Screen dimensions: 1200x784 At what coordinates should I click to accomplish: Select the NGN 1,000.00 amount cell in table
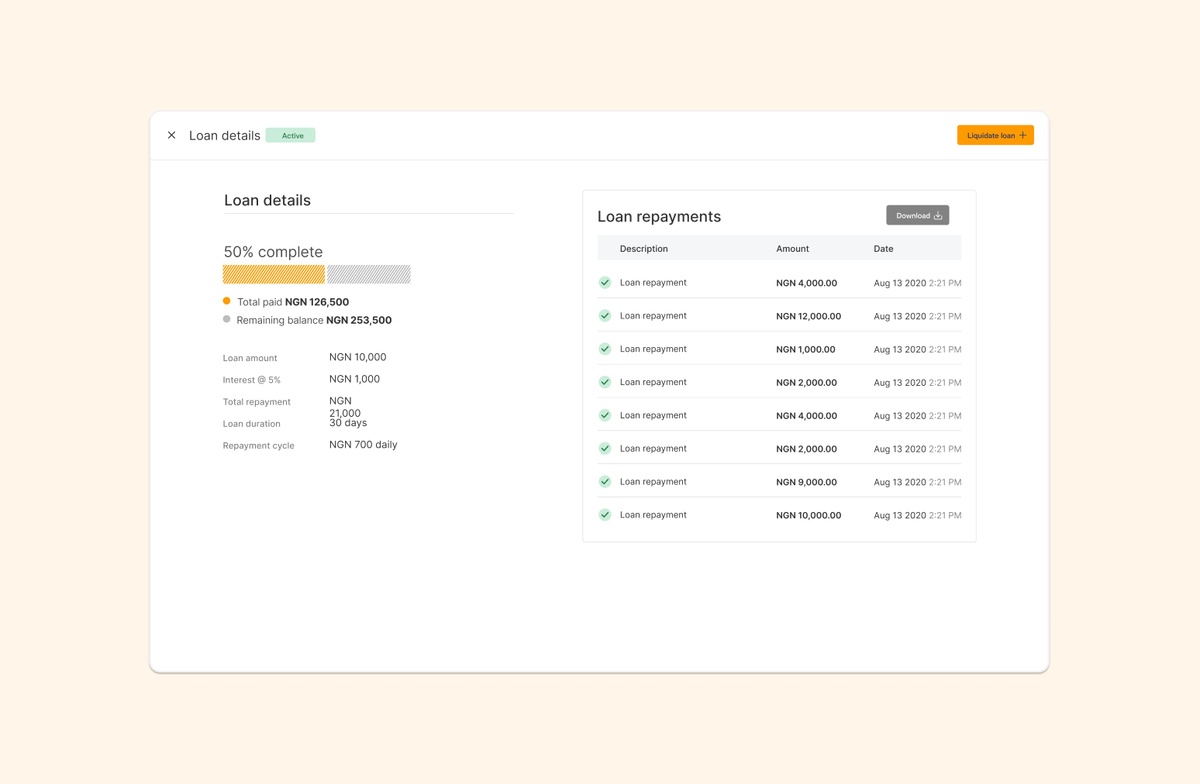click(806, 349)
